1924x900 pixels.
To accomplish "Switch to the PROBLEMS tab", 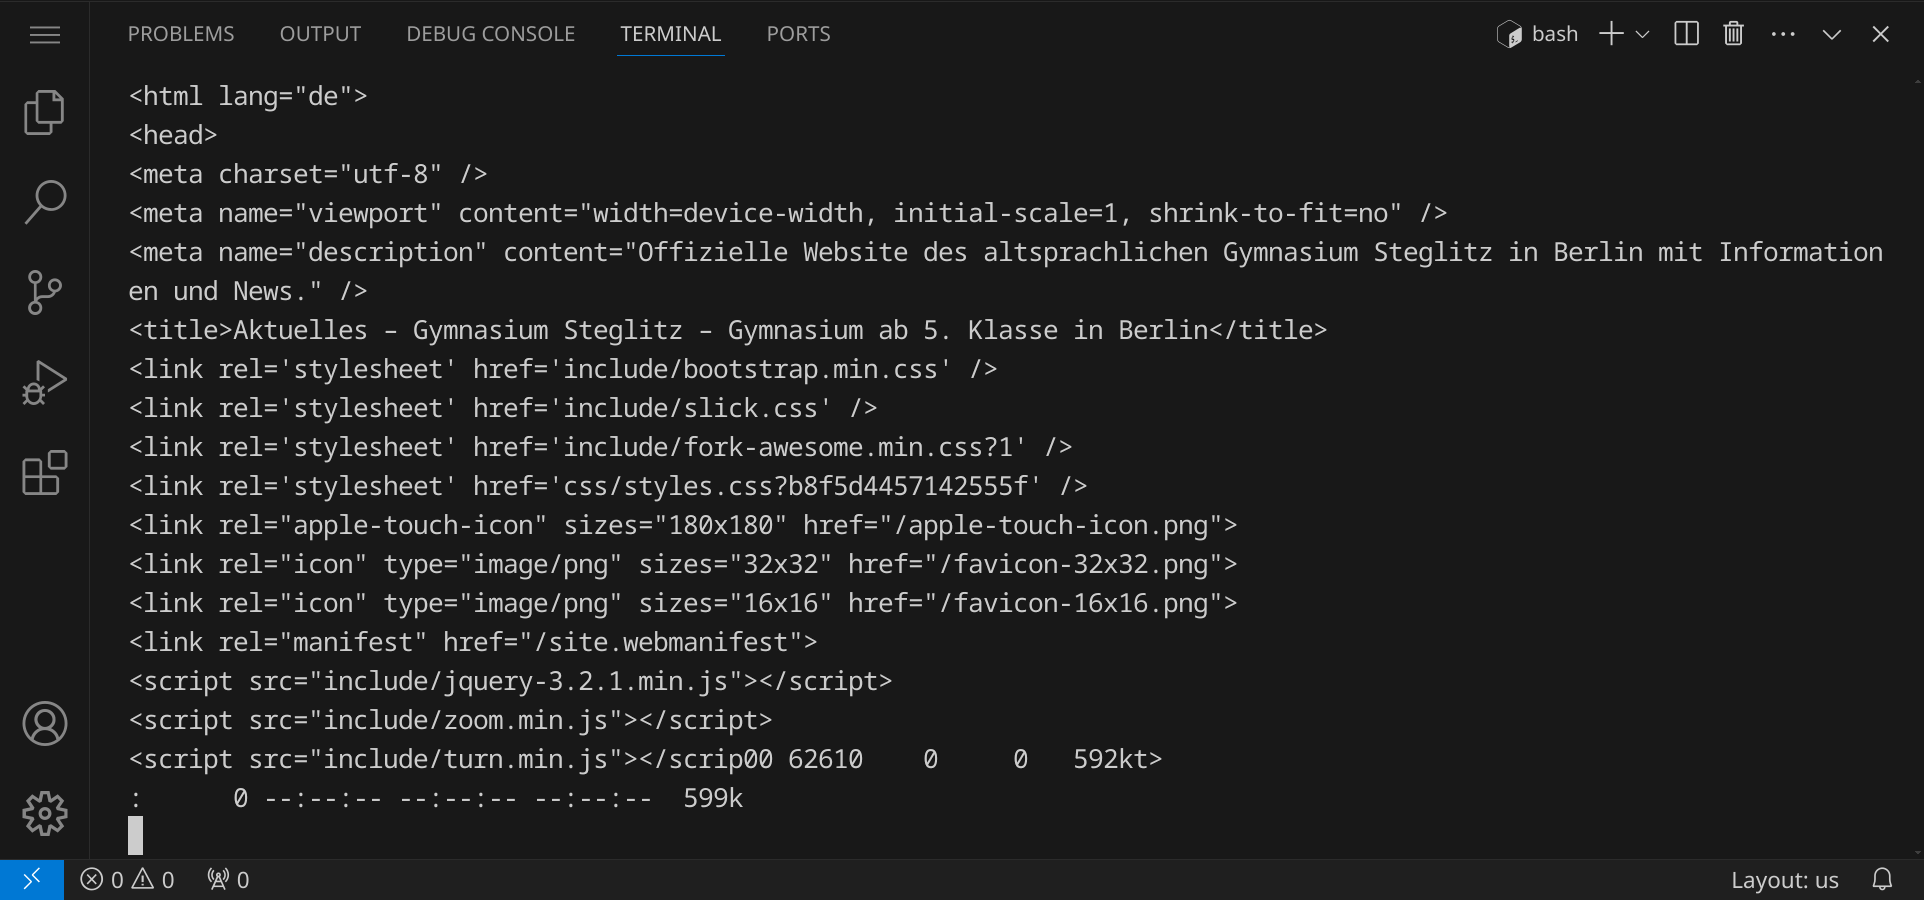I will coord(181,34).
